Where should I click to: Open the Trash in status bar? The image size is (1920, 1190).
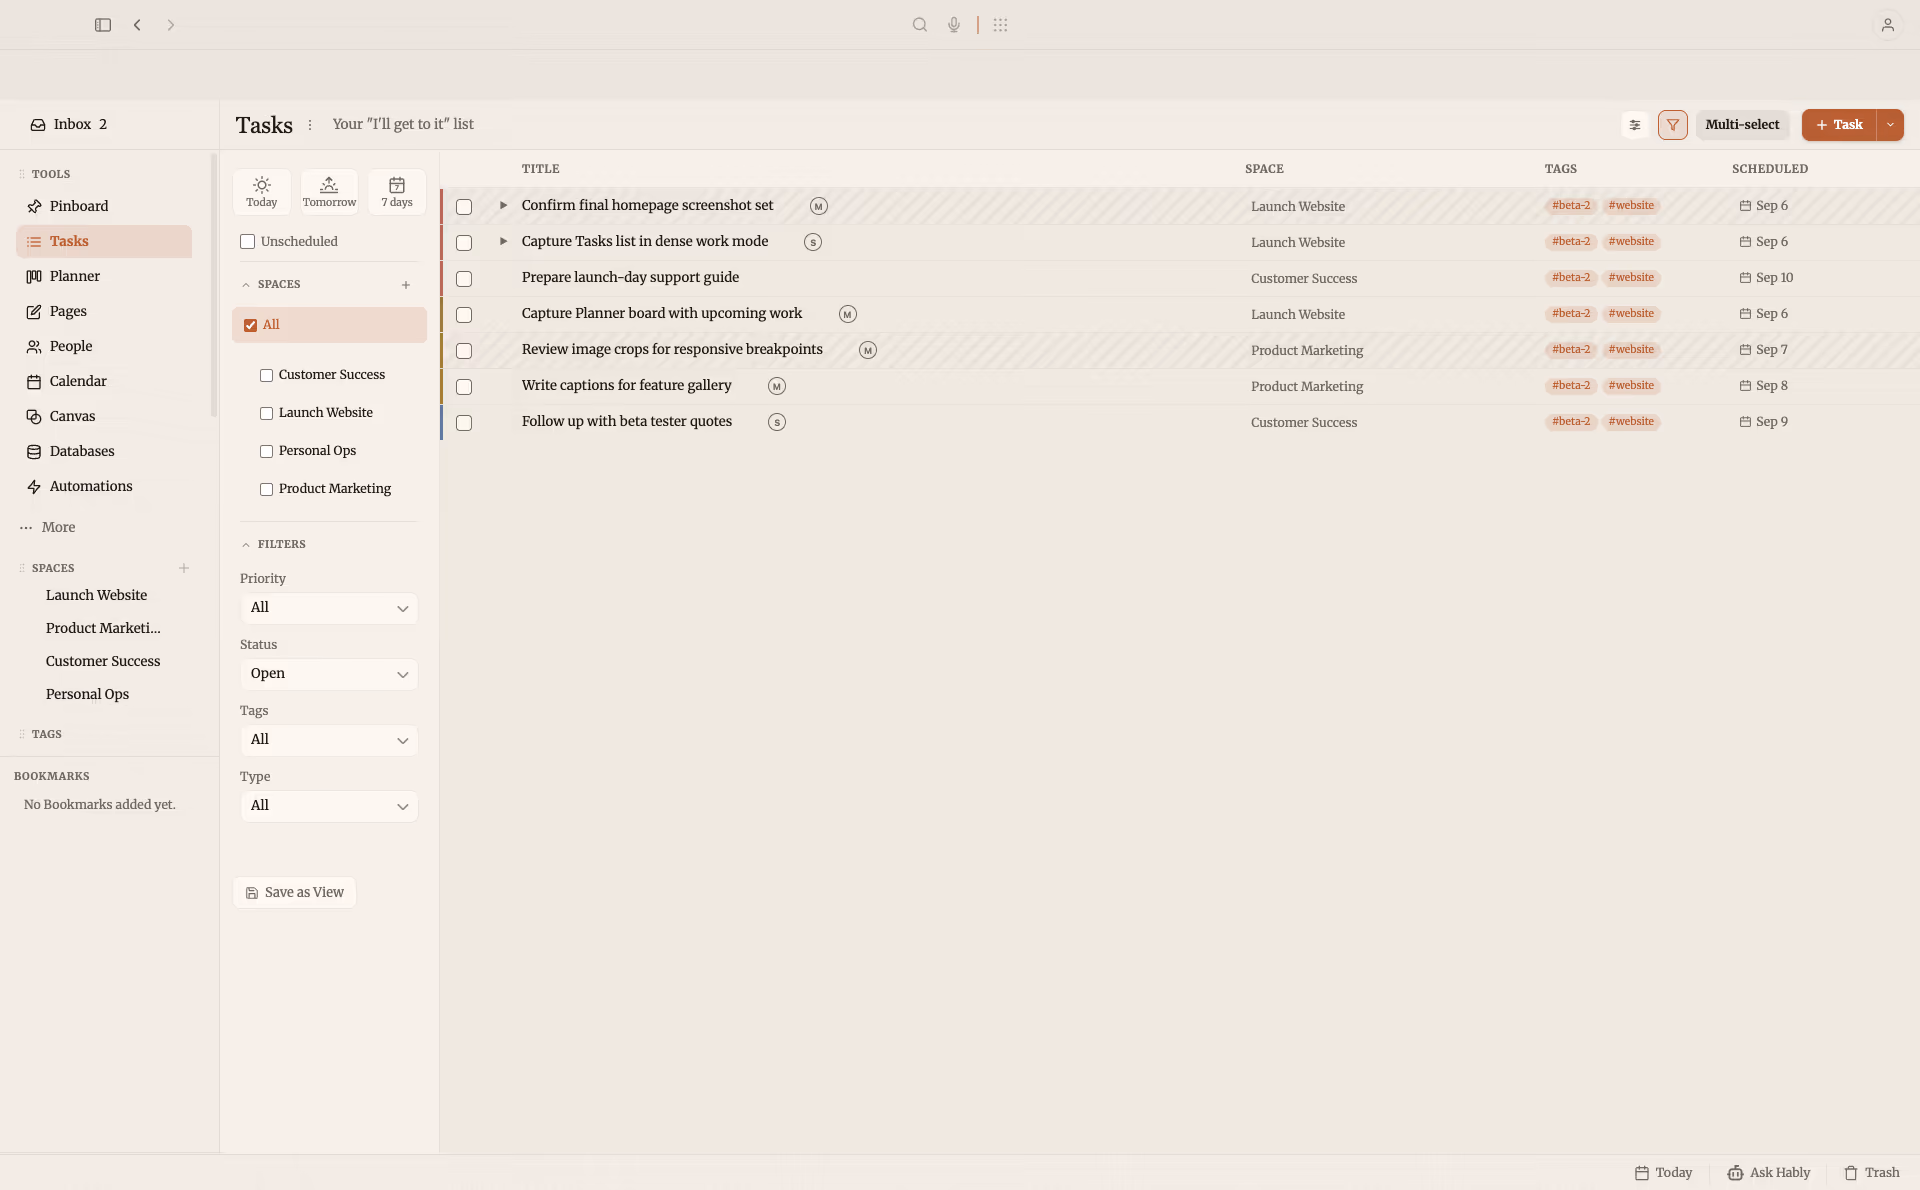1871,1173
